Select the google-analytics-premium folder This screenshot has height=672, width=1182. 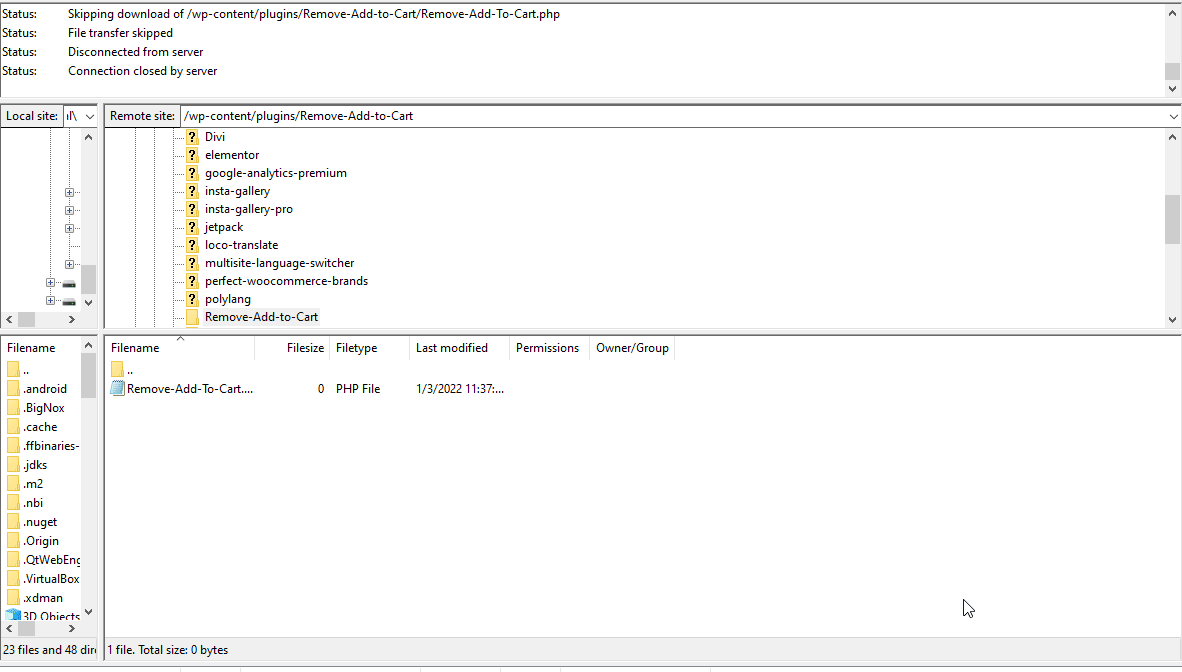click(275, 173)
